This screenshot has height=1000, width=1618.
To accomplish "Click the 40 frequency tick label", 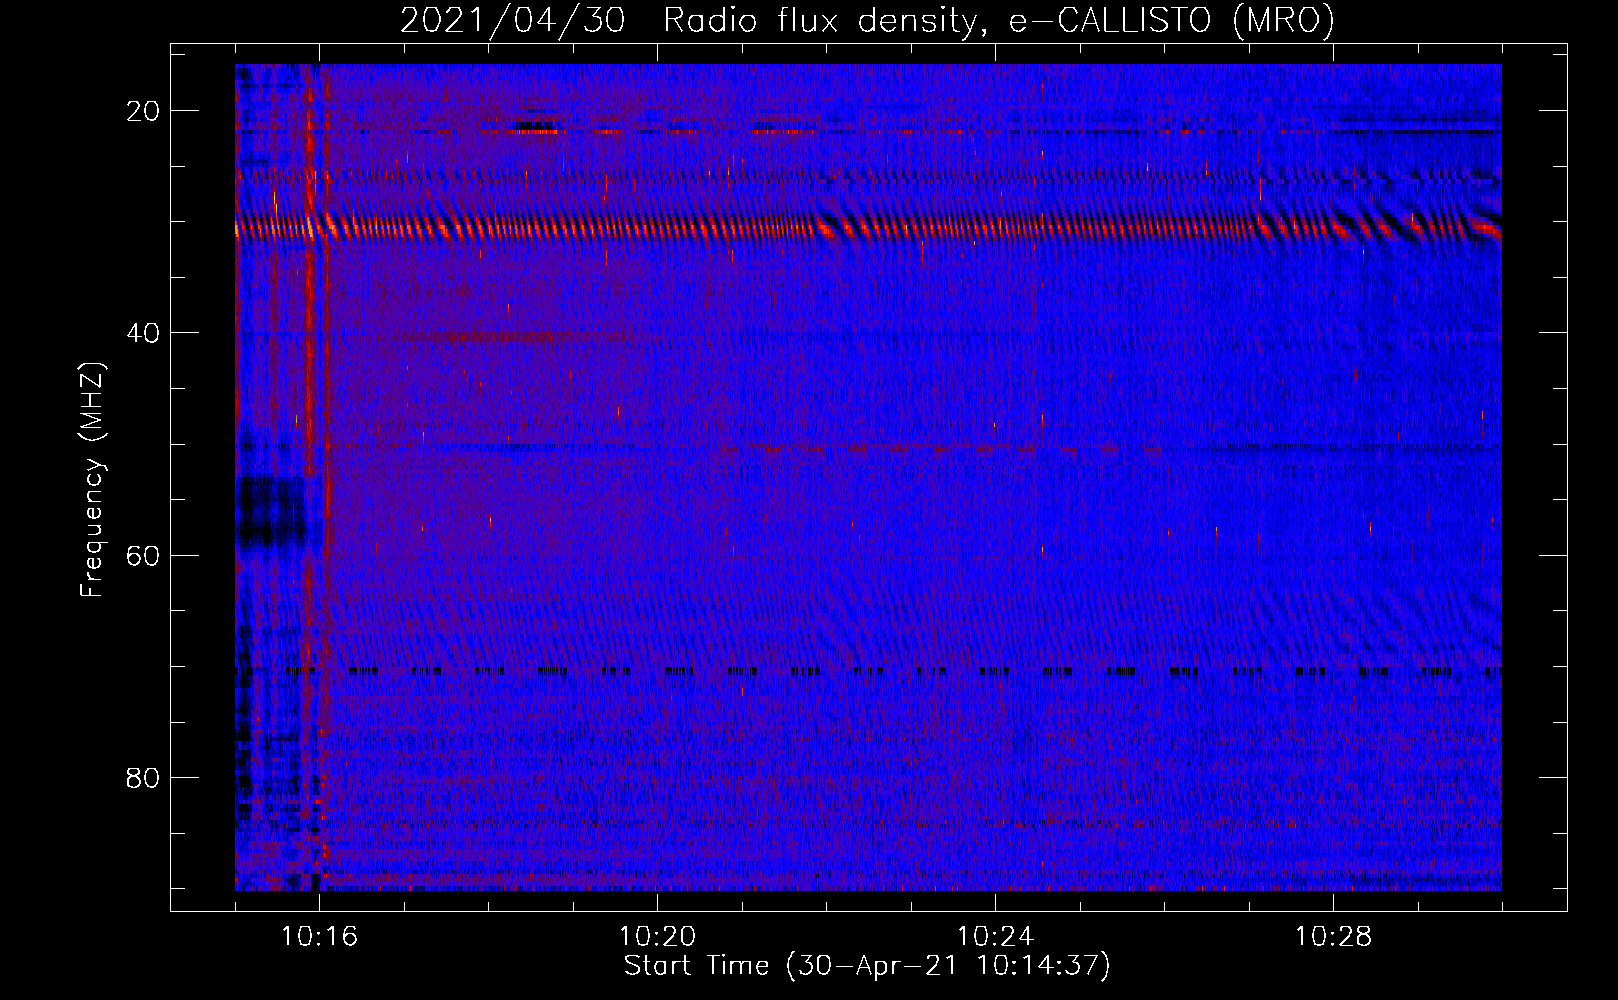I will (x=143, y=333).
